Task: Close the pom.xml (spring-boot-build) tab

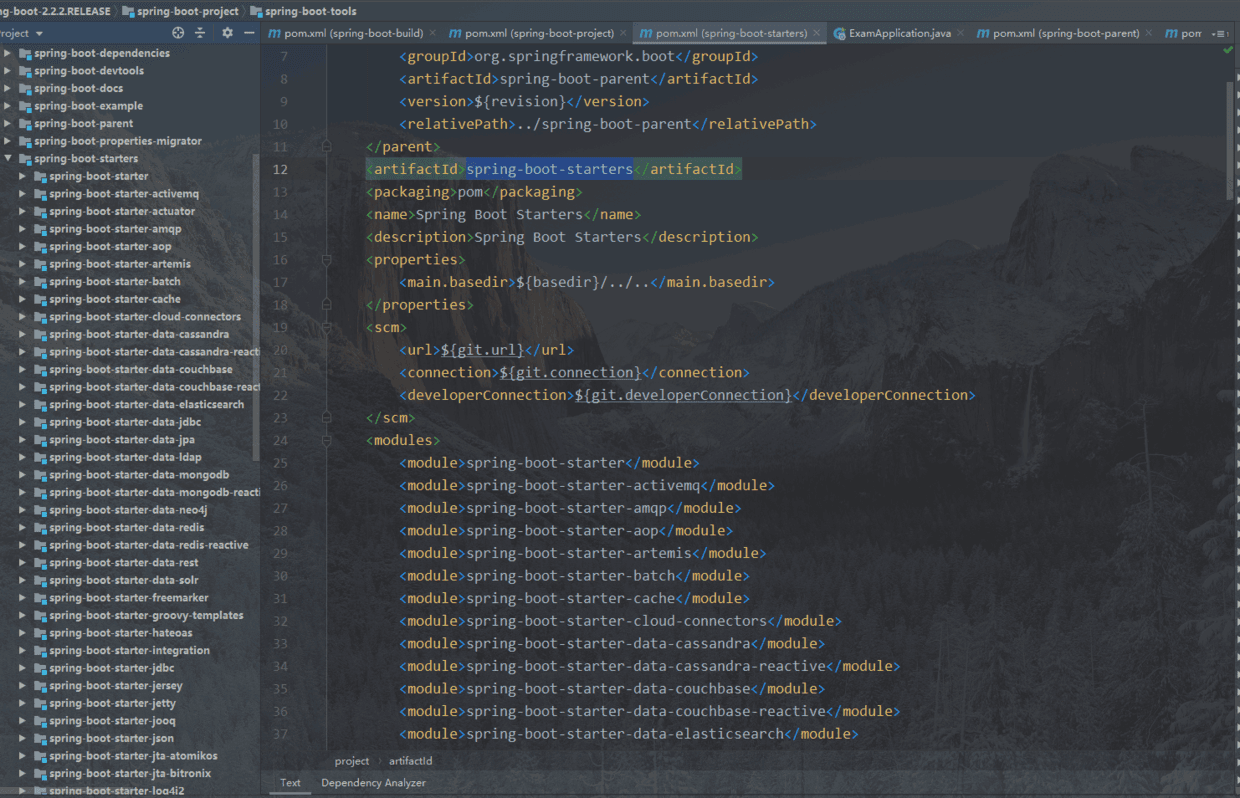Action: (x=433, y=33)
